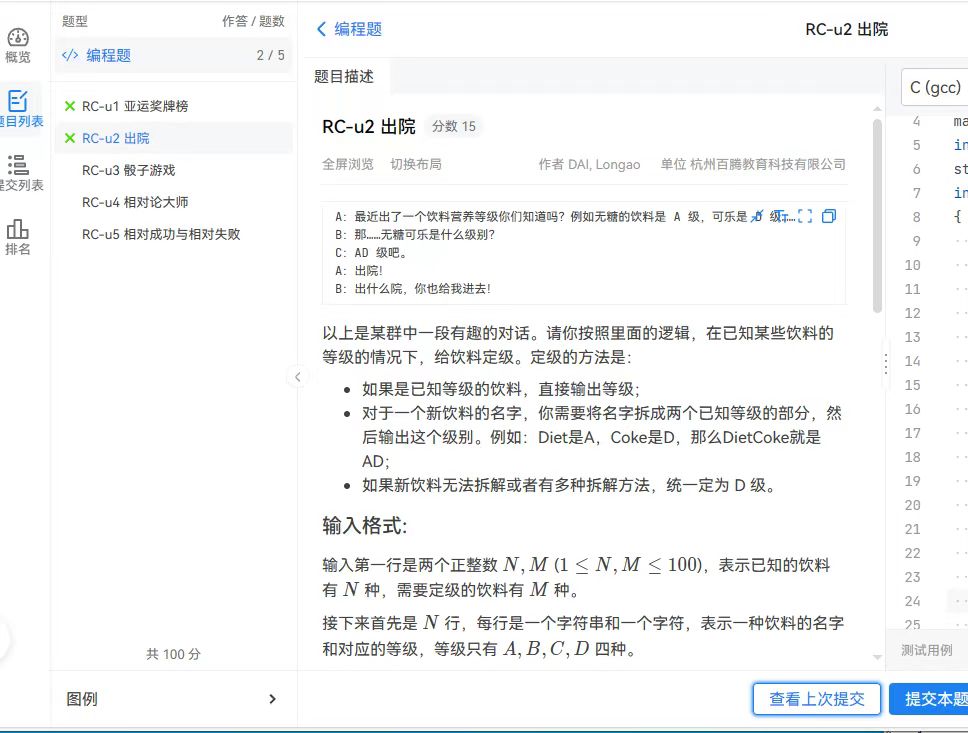The image size is (968, 733).
Task: Open the 提交列表 submission list icon
Action: pyautogui.click(x=18, y=172)
